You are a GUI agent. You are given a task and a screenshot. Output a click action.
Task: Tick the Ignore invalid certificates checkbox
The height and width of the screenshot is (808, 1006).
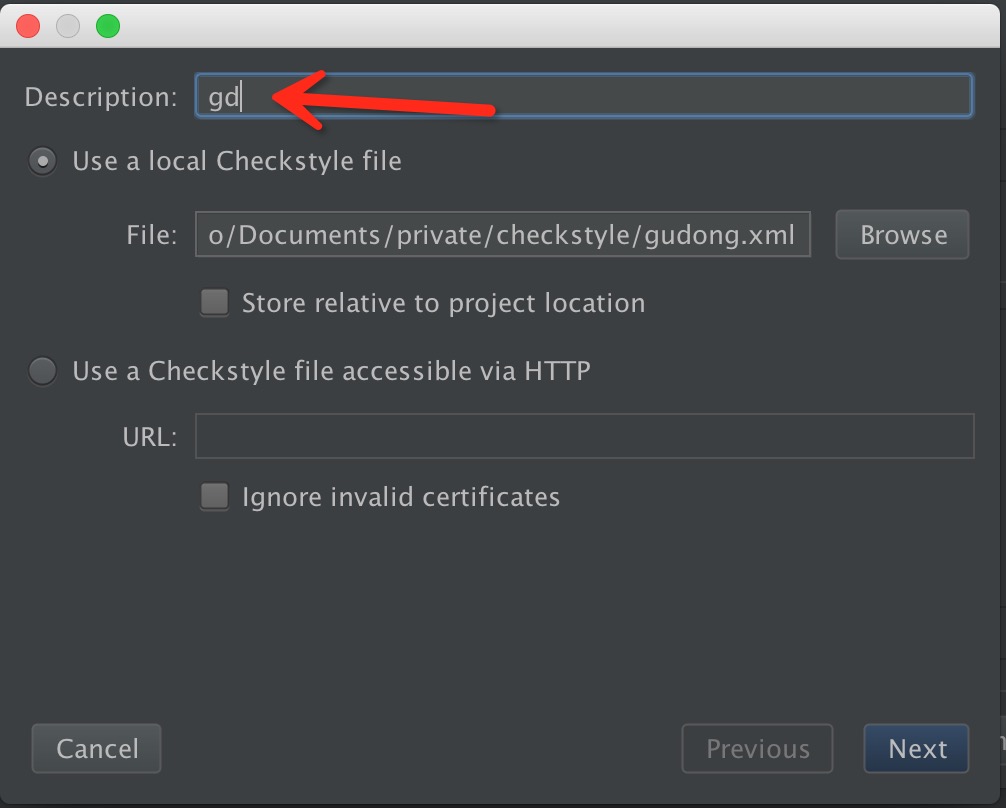pyautogui.click(x=215, y=497)
